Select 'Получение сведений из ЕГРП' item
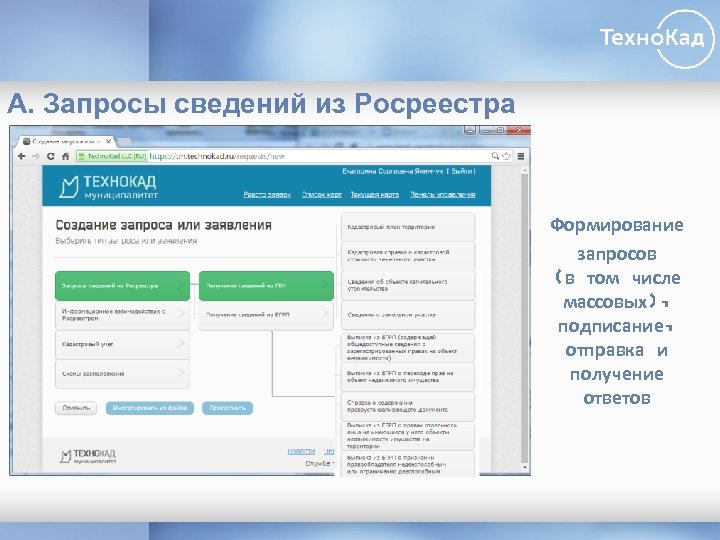Viewport: 720px width, 540px height. pos(266,315)
